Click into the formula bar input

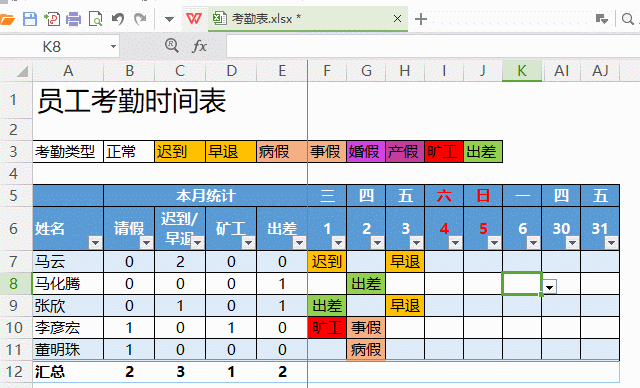coord(433,46)
